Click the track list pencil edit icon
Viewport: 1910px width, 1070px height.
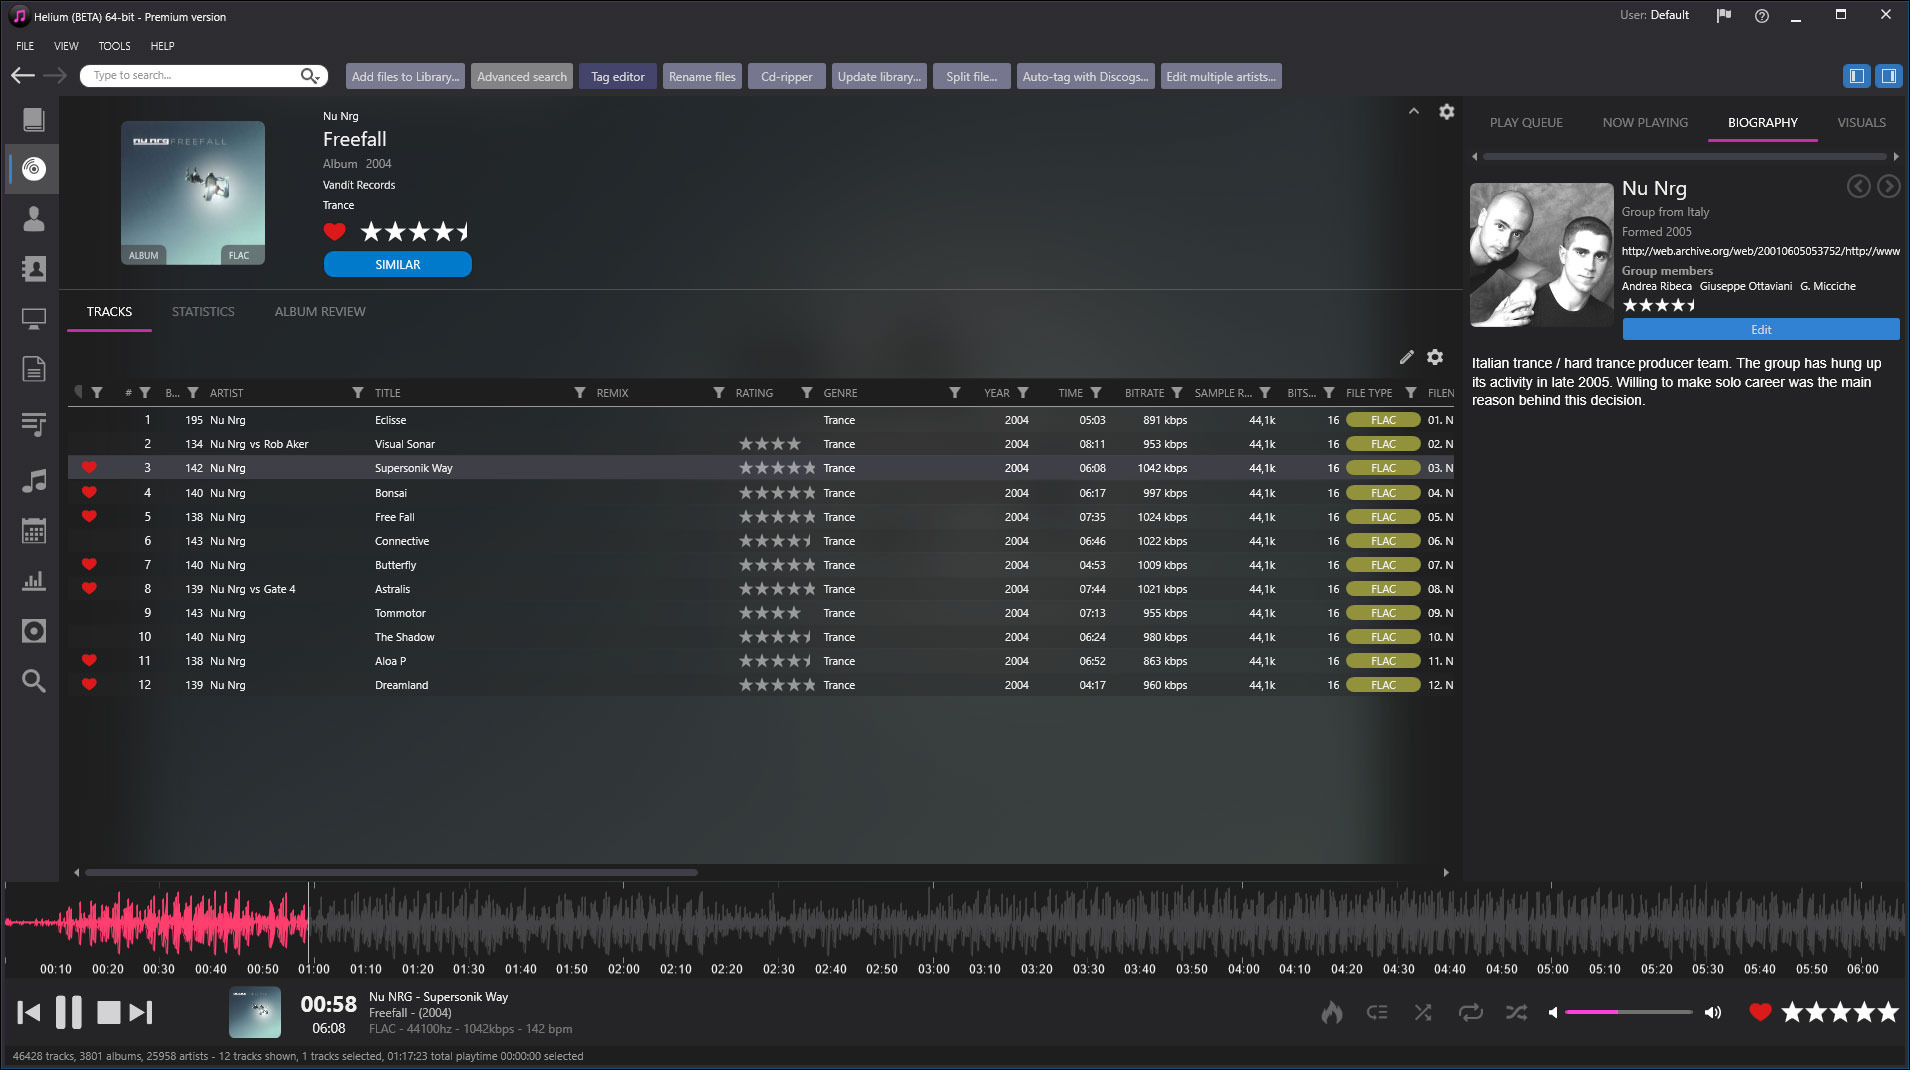1407,357
